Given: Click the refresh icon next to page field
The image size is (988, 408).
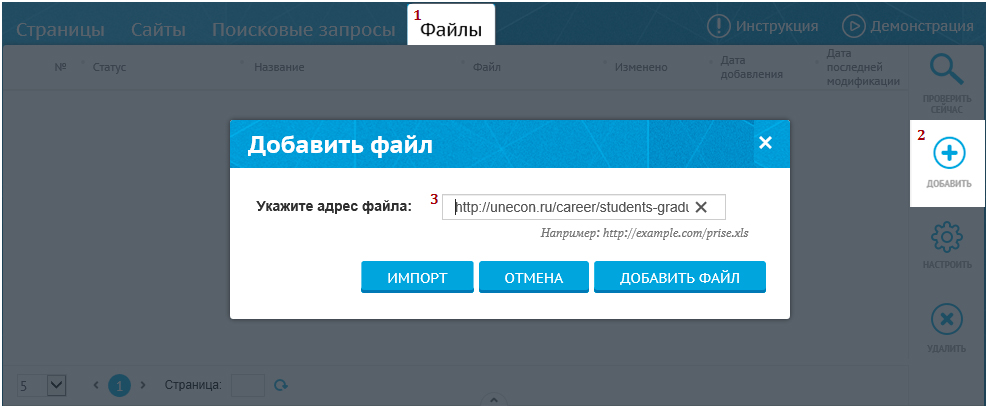Looking at the screenshot, I should (281, 385).
